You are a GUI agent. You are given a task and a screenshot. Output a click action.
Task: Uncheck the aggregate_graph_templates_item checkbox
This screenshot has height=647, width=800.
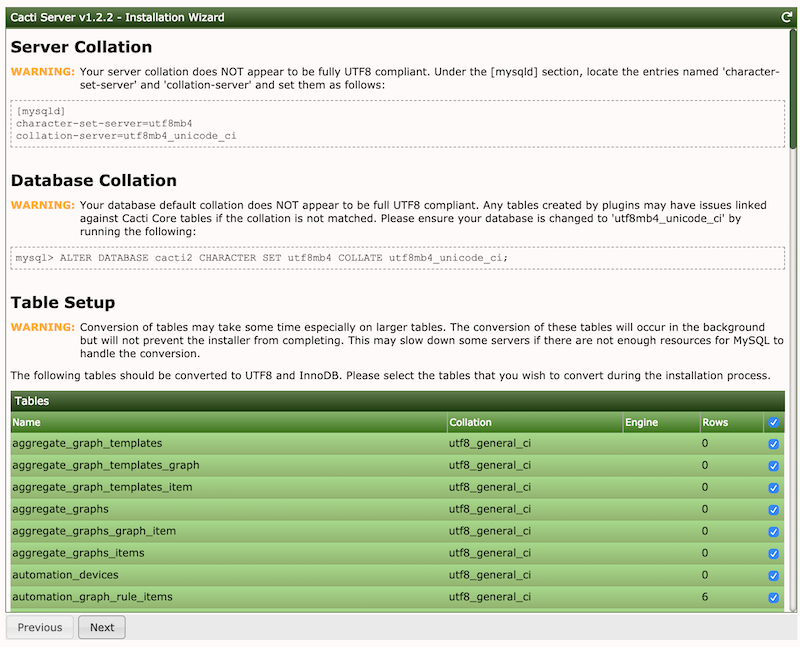tap(773, 488)
